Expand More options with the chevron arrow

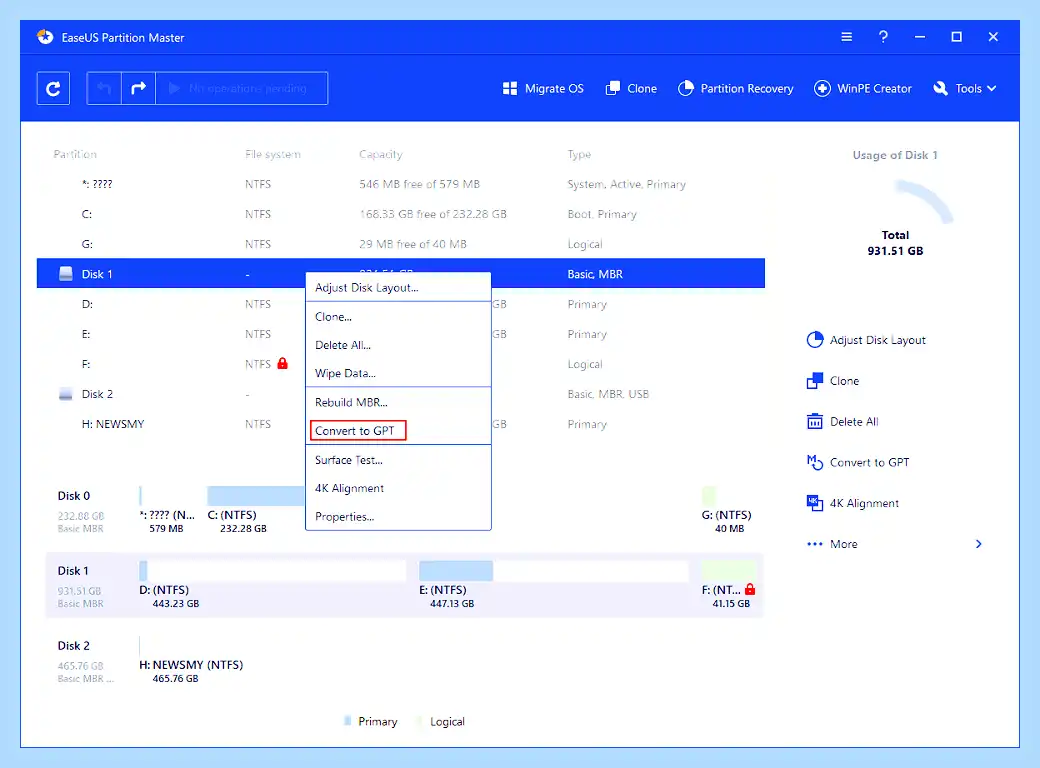[979, 544]
